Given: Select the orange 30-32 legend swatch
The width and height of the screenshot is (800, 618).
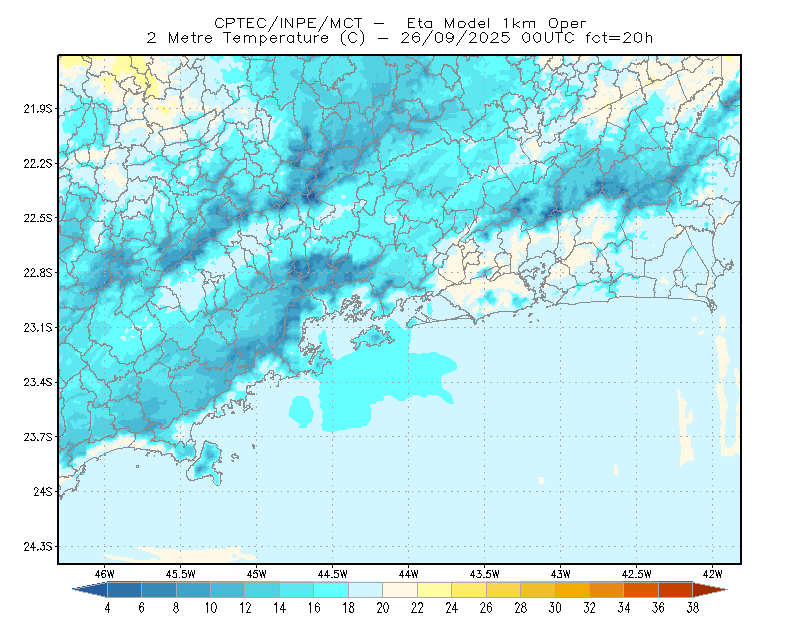Looking at the screenshot, I should point(572,590).
